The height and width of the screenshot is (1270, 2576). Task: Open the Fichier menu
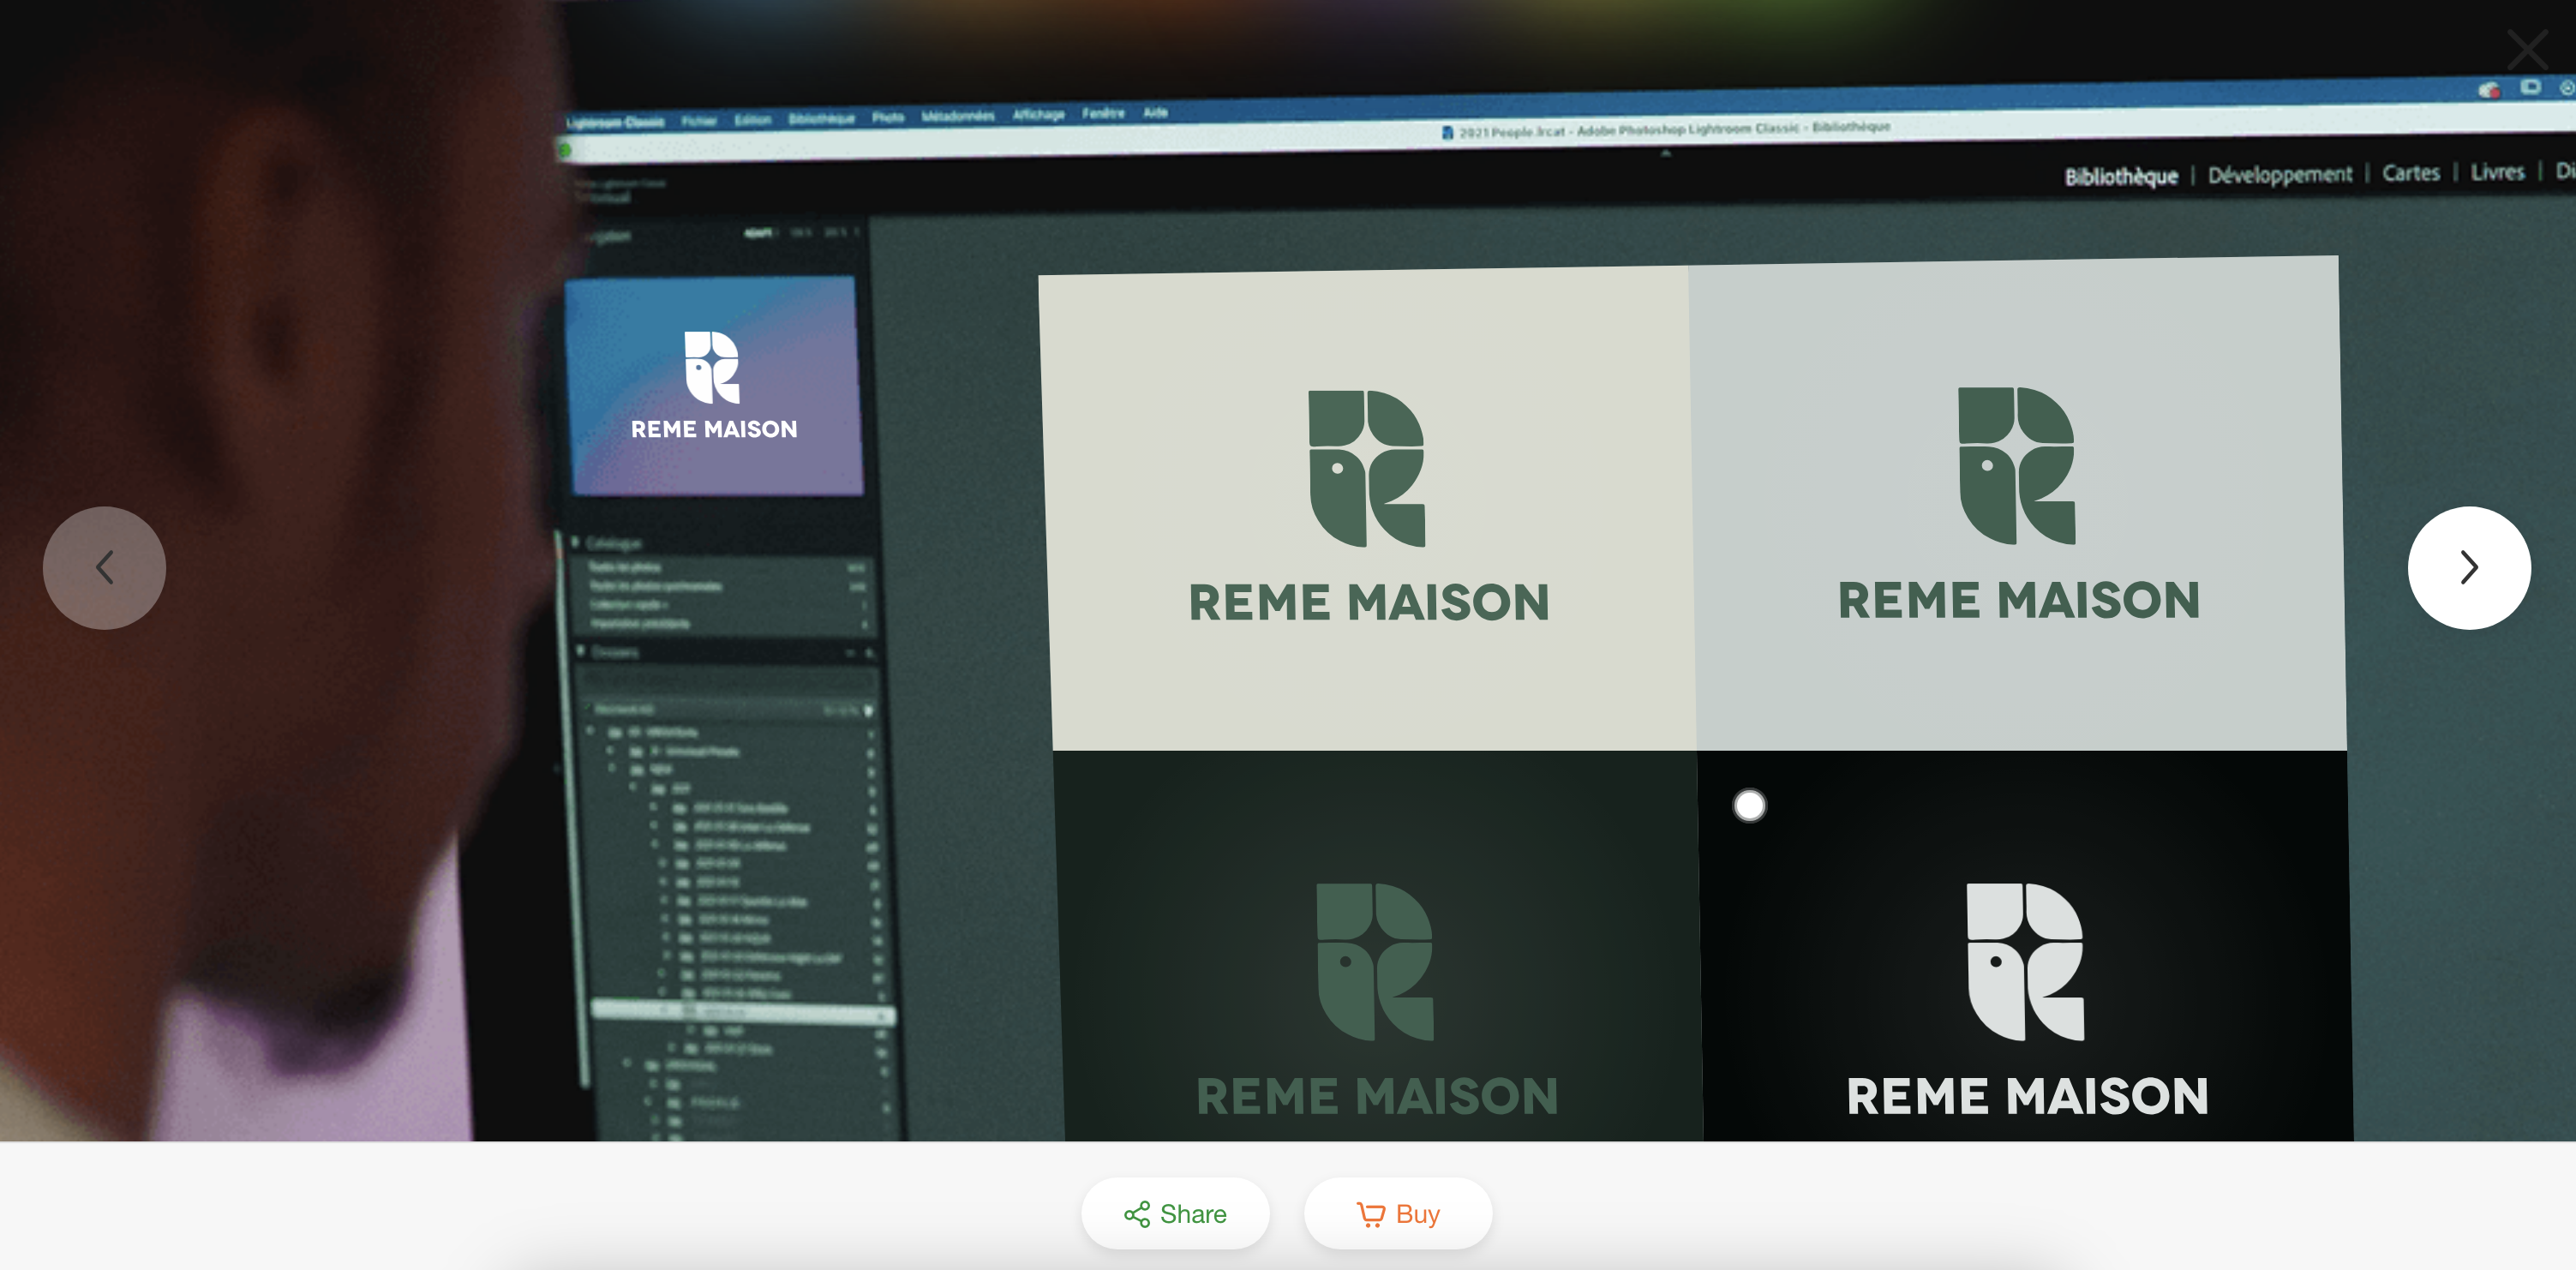(699, 121)
